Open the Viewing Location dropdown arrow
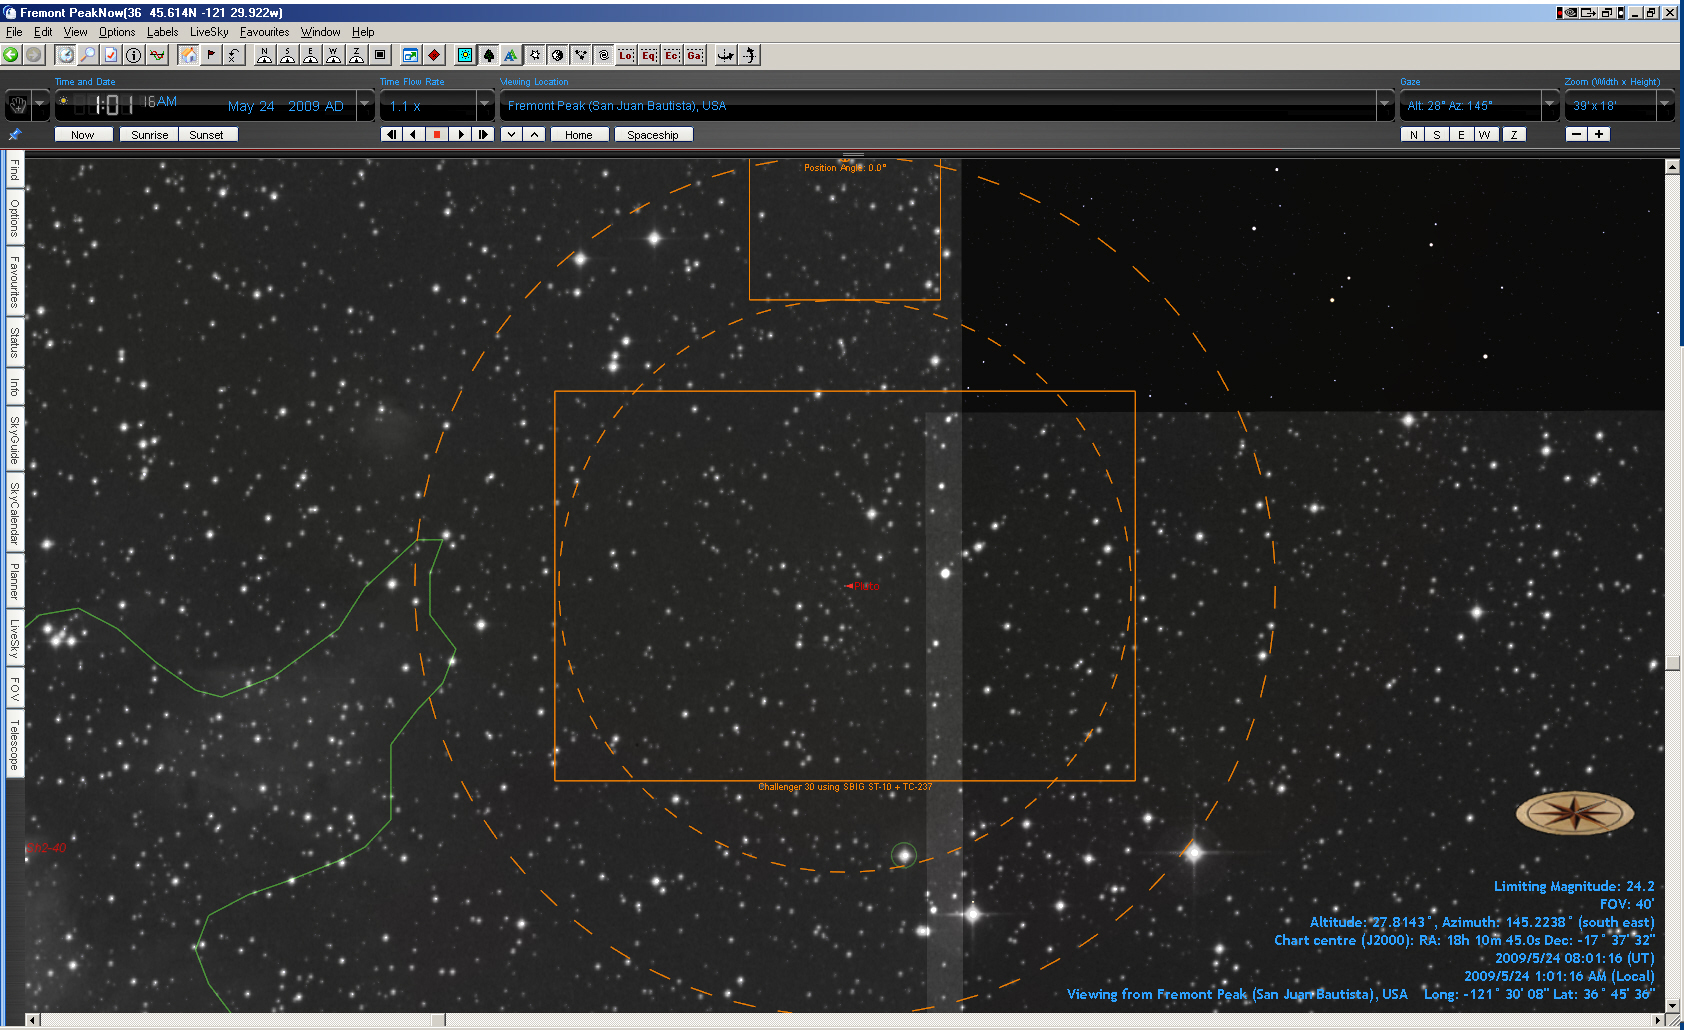1684x1030 pixels. coord(1385,105)
